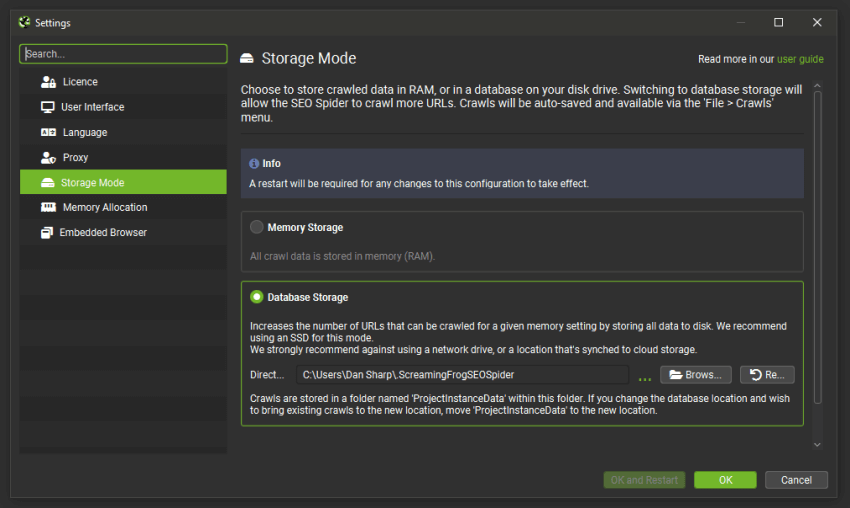Open the Proxy settings section
The image size is (850, 508).
[123, 157]
